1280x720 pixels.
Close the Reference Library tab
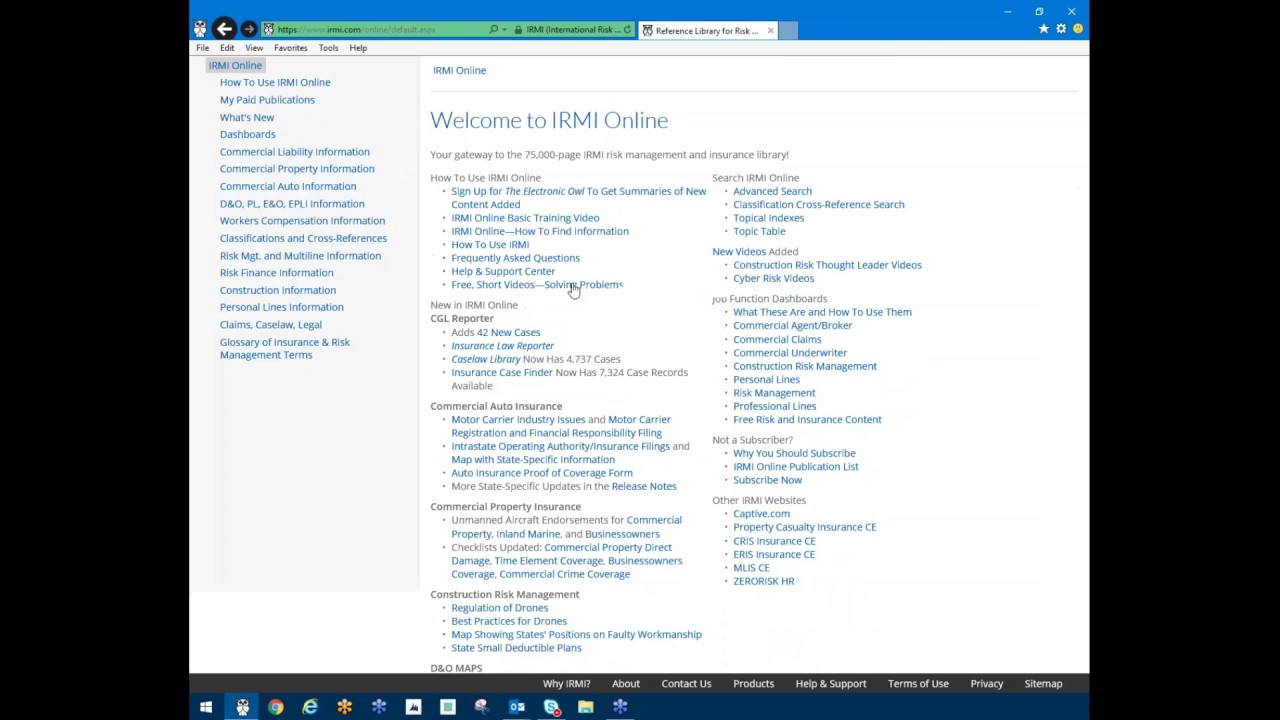click(770, 30)
